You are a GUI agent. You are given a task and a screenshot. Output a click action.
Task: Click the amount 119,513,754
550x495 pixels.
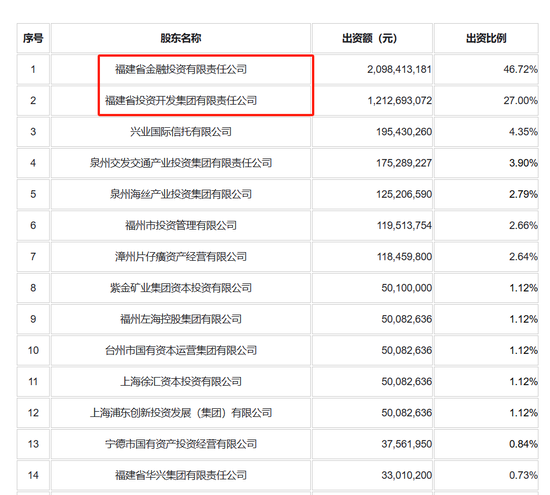[404, 225]
